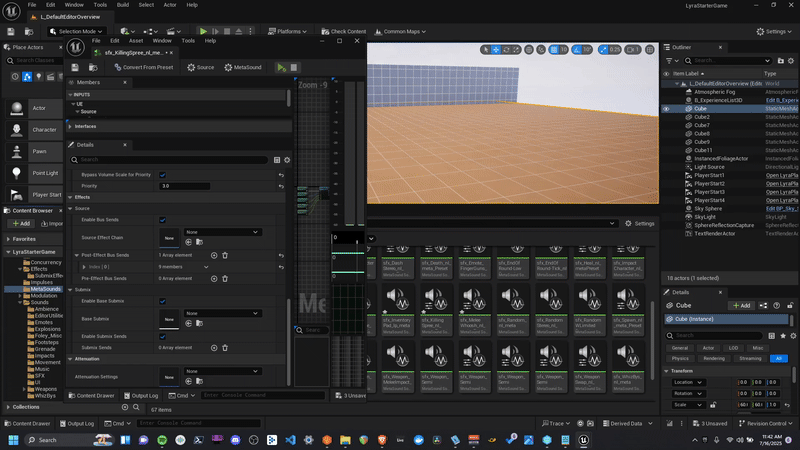The image size is (800, 450).
Task: Remove all Post-Effect Bus Sends elements with trash icon
Action: (225, 255)
